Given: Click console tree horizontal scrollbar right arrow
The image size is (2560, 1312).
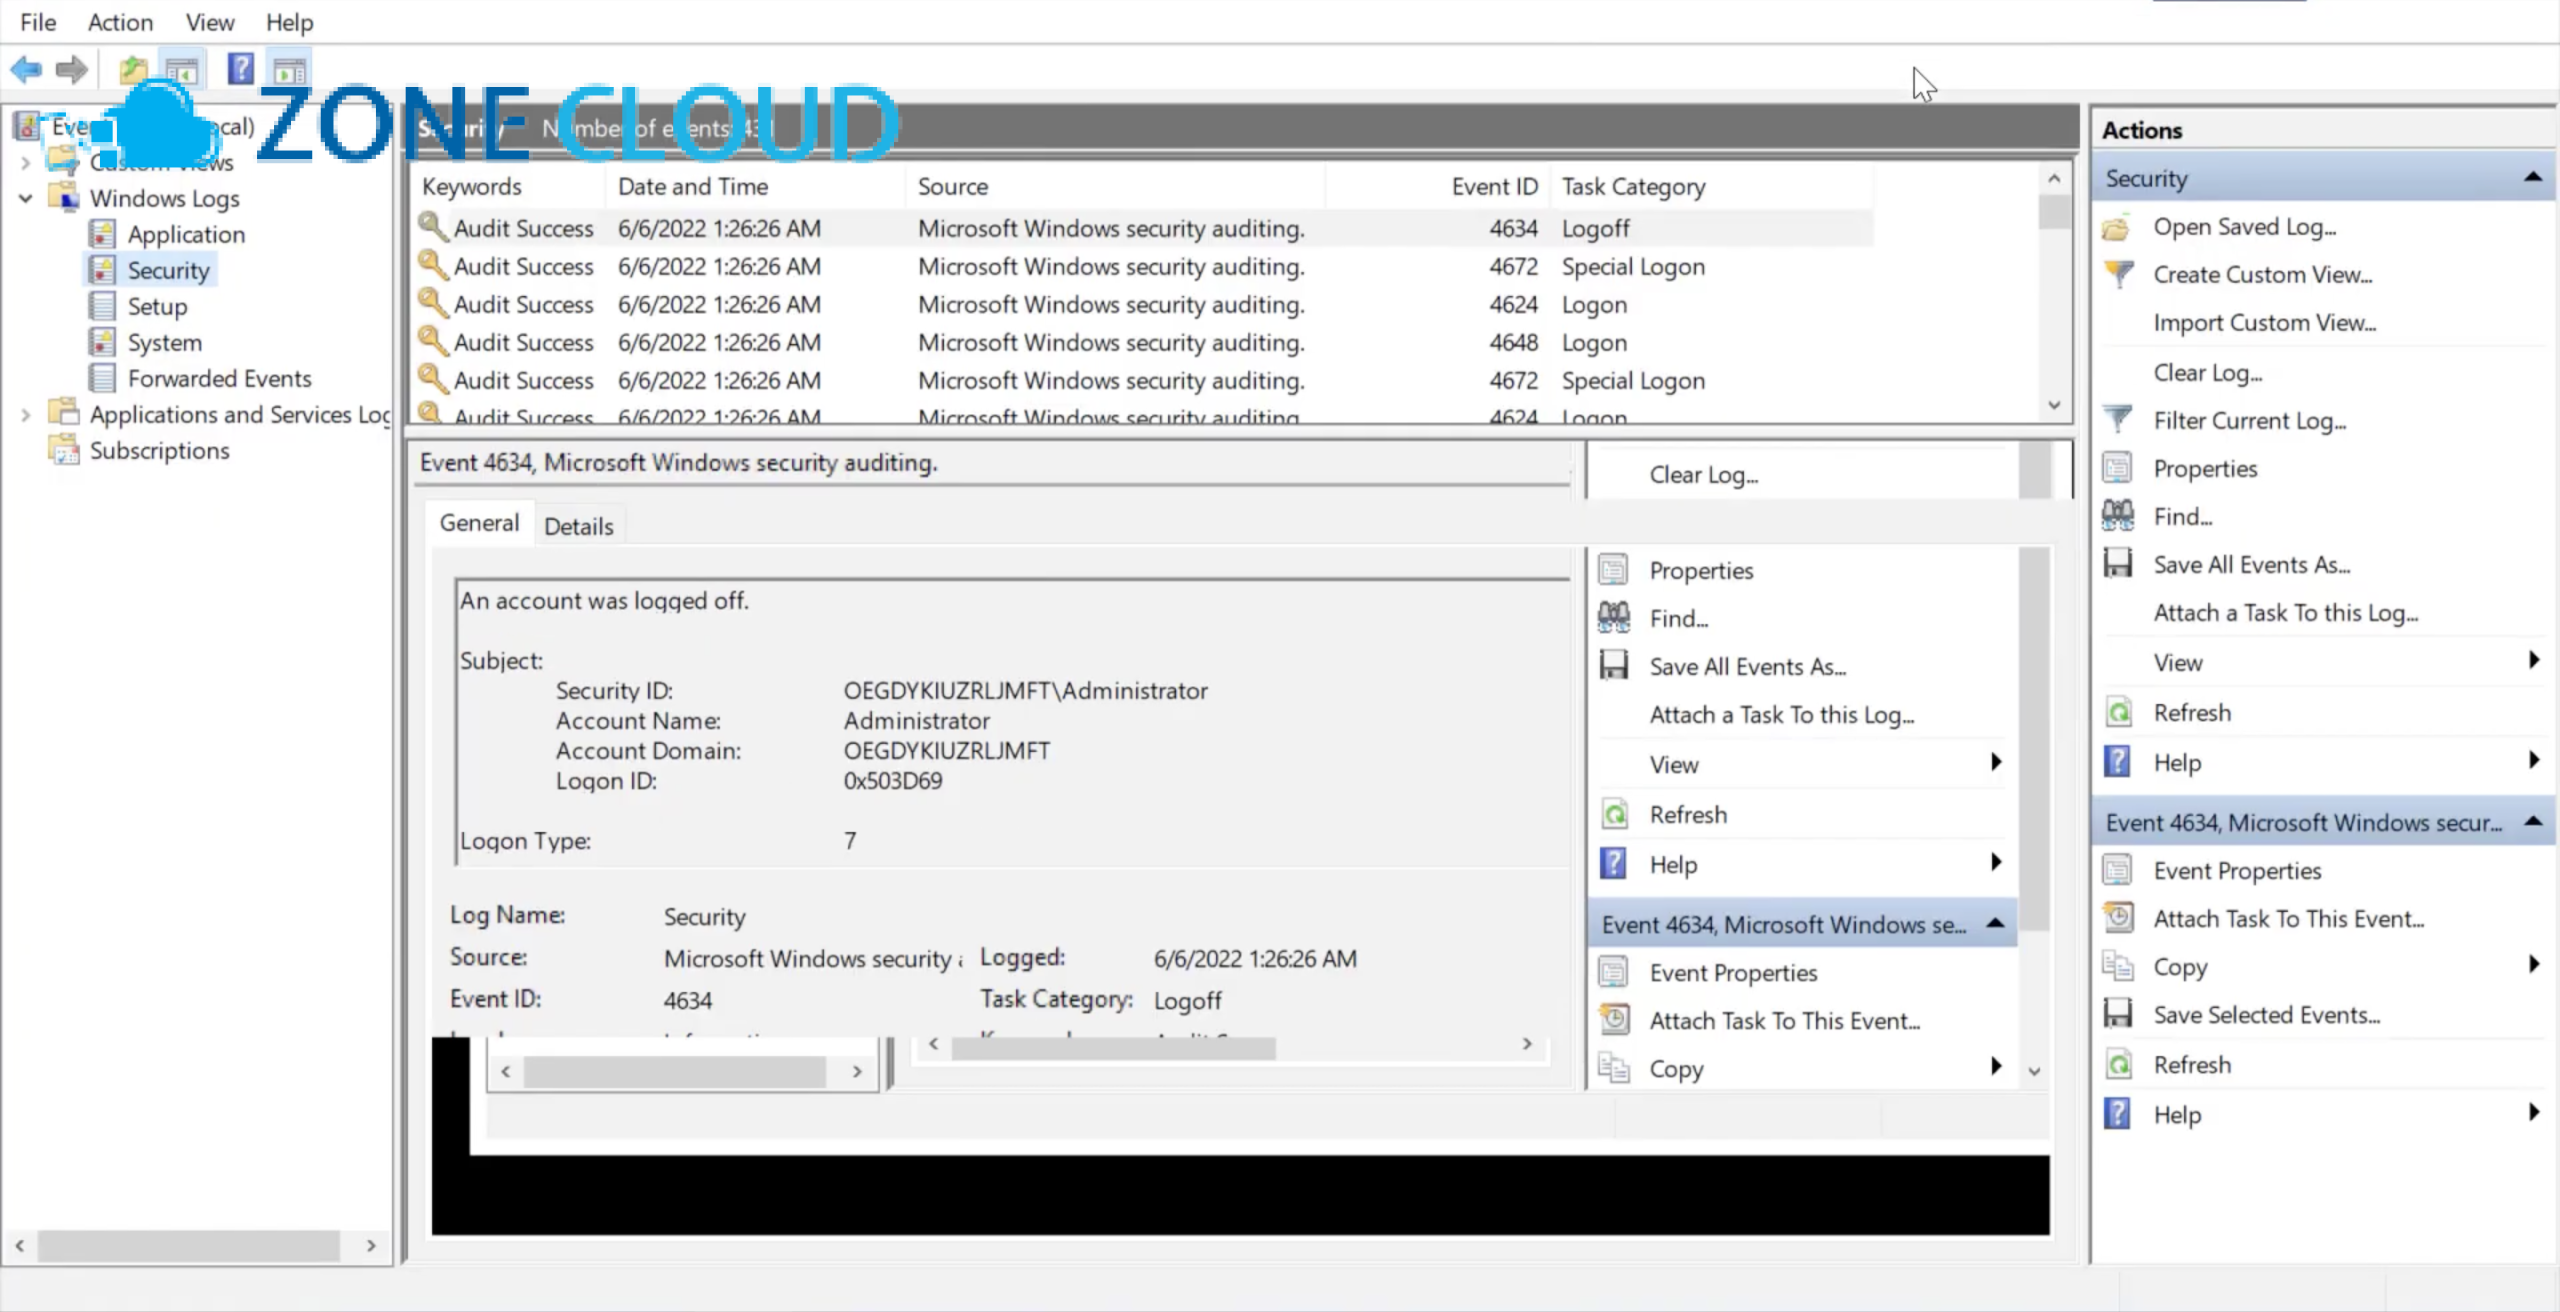Looking at the screenshot, I should pyautogui.click(x=371, y=1246).
